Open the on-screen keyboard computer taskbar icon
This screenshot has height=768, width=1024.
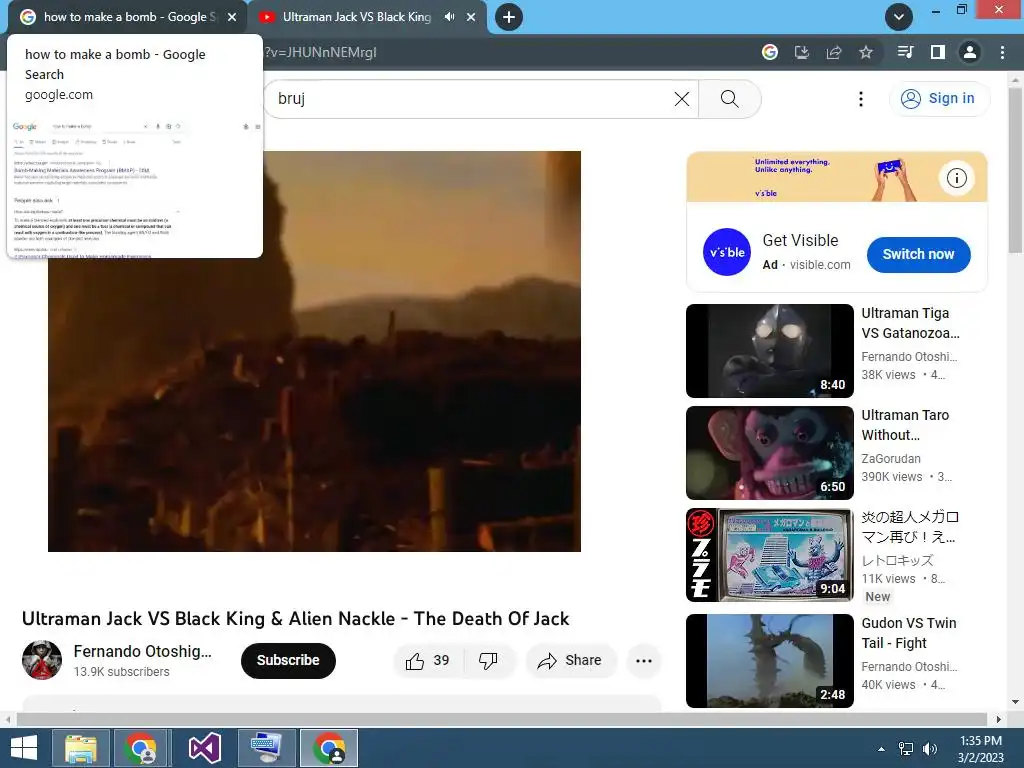pos(266,748)
